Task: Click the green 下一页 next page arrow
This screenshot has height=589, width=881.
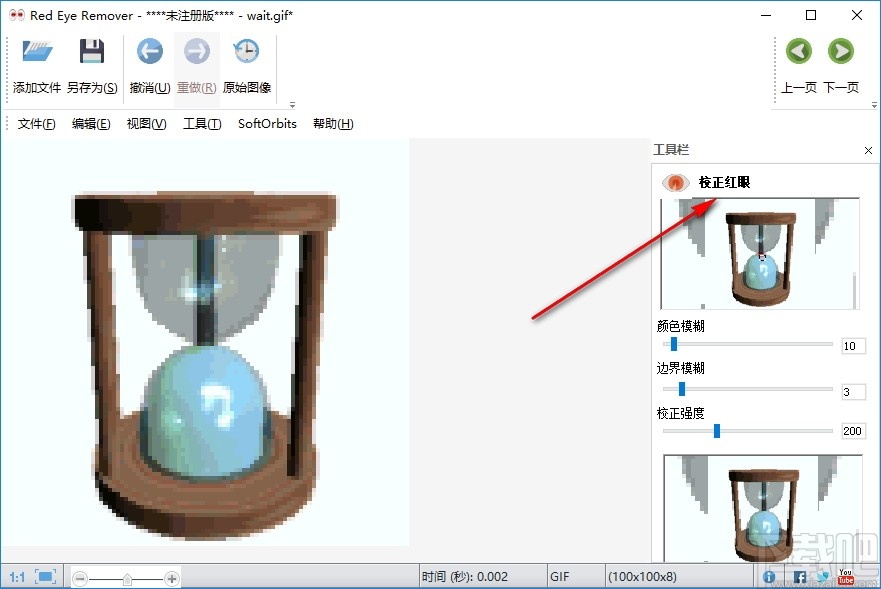Action: 841,51
